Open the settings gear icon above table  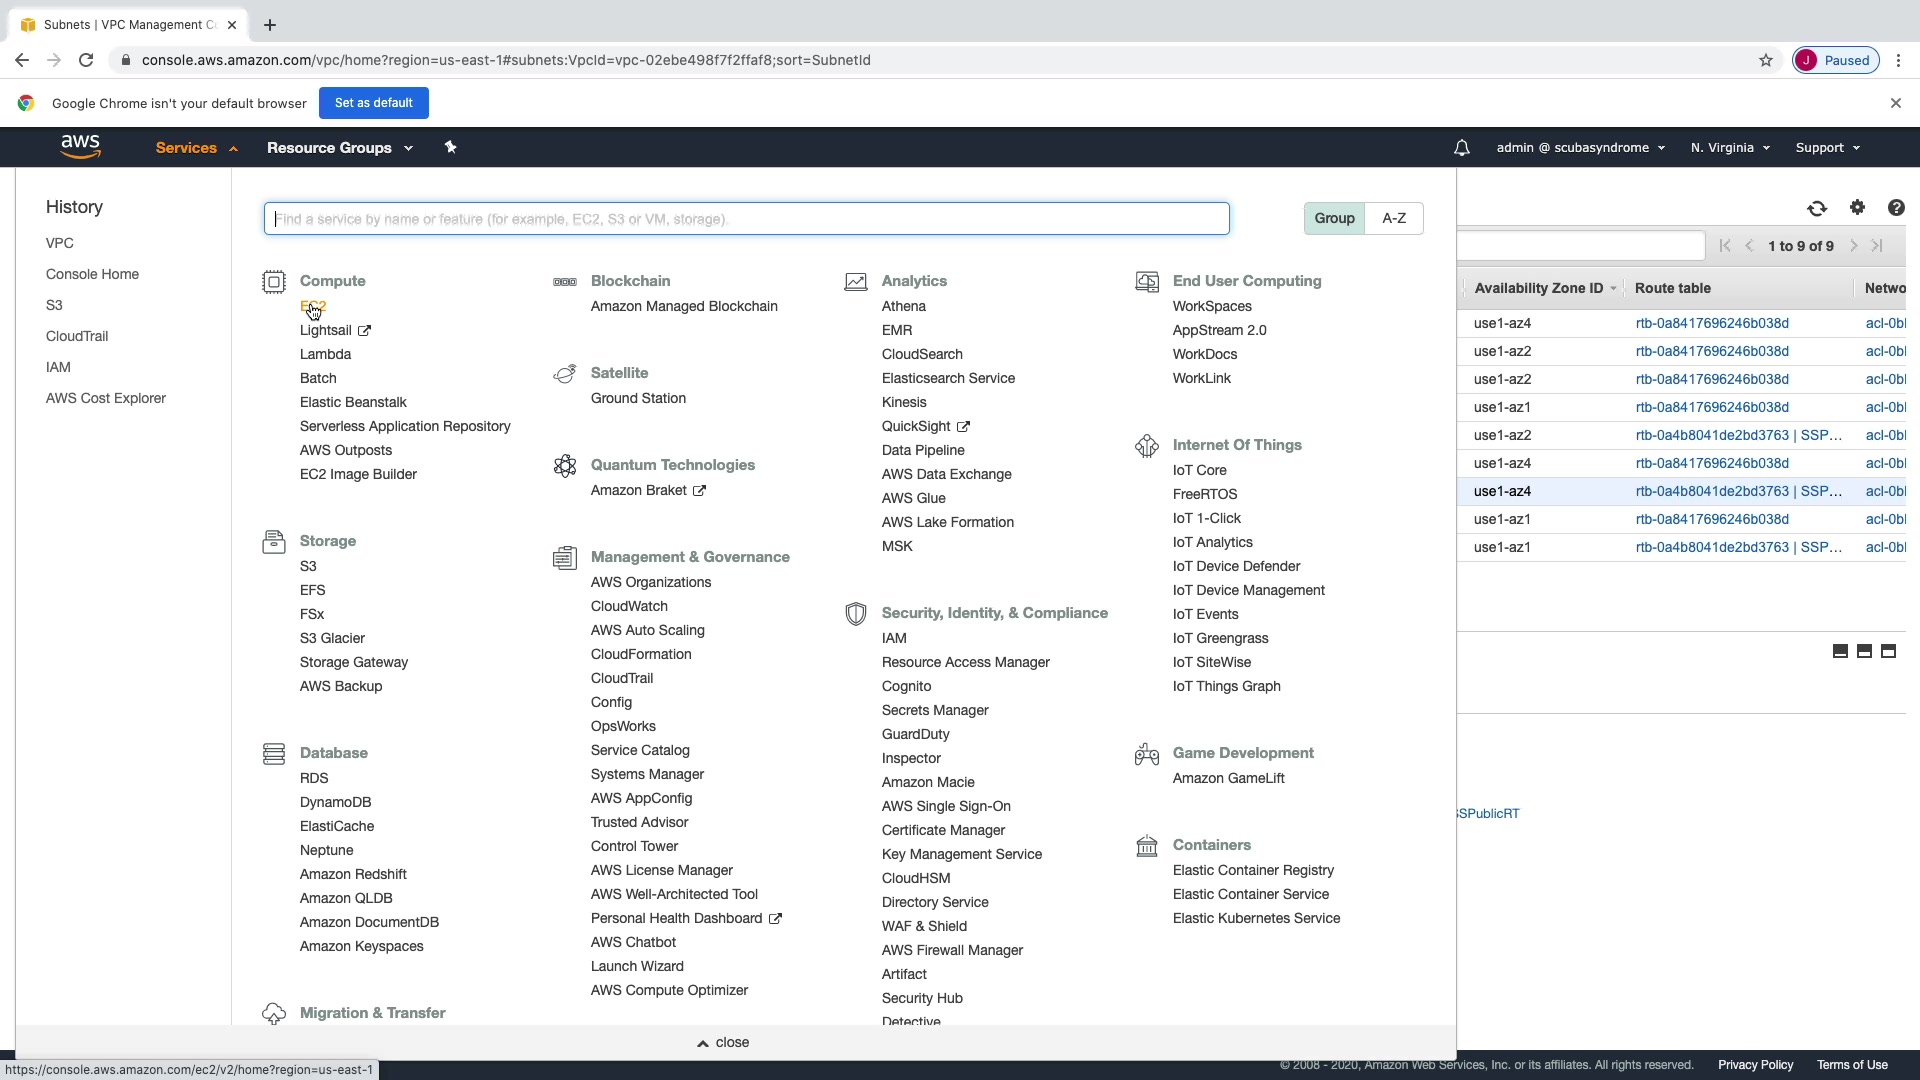(x=1857, y=208)
